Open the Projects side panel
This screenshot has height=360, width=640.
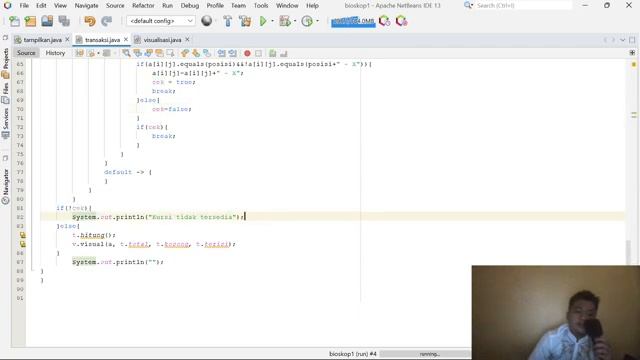point(5,63)
